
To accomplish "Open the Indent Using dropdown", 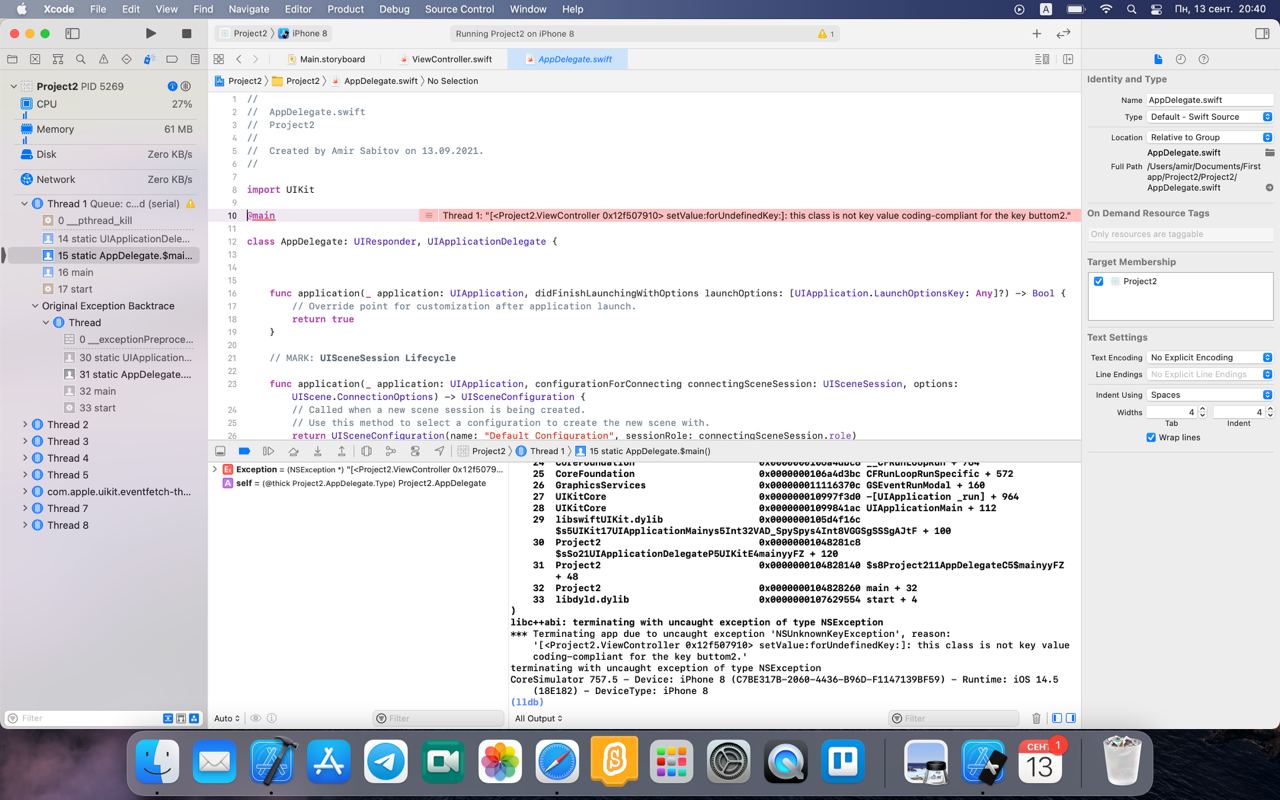I will coord(1210,395).
